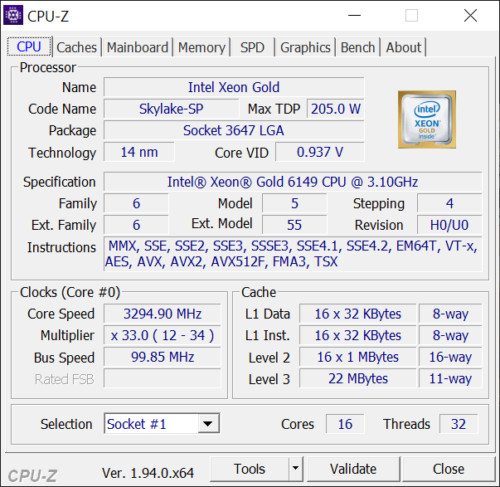
Task: Click the 205.0 W Max TDP value
Action: tap(336, 109)
